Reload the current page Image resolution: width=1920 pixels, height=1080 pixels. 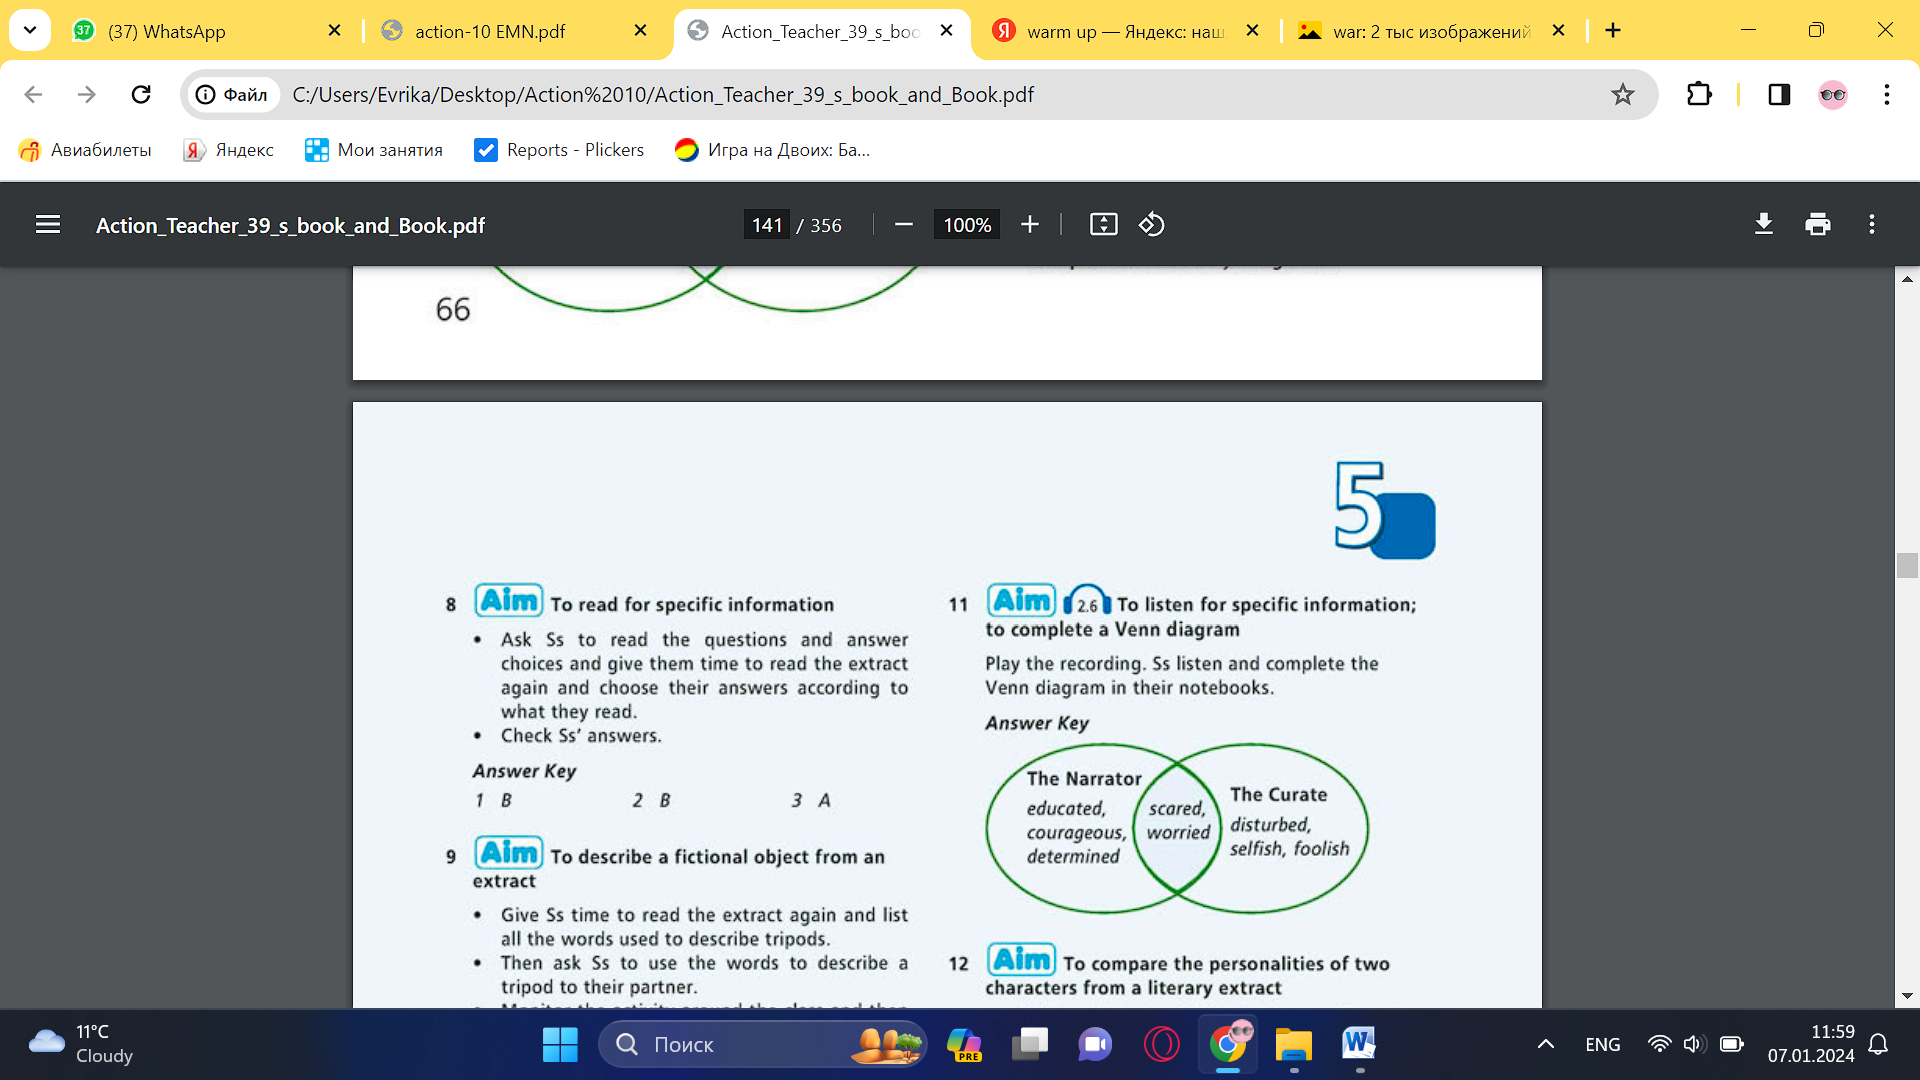pos(141,95)
